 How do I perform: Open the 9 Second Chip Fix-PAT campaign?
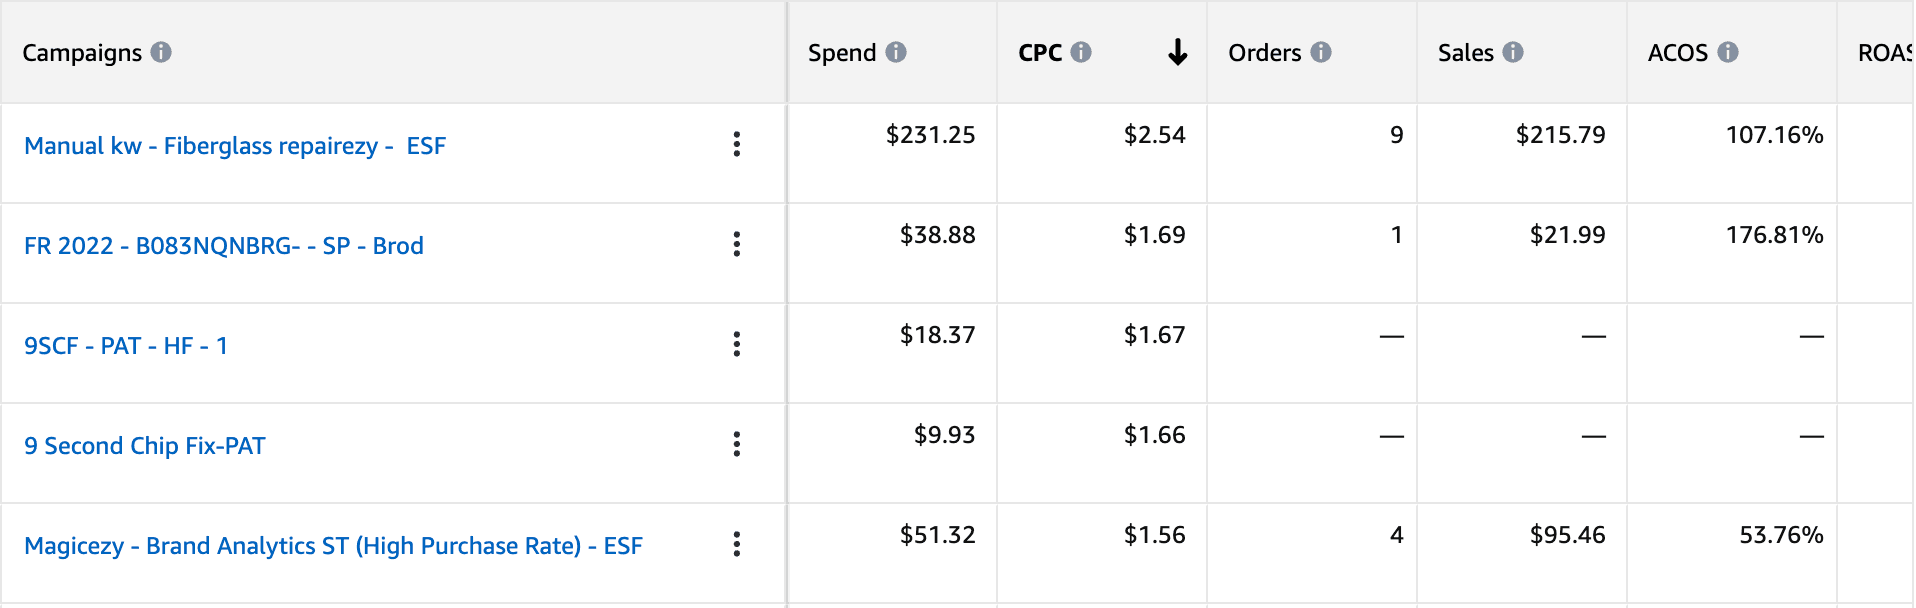[x=144, y=445]
